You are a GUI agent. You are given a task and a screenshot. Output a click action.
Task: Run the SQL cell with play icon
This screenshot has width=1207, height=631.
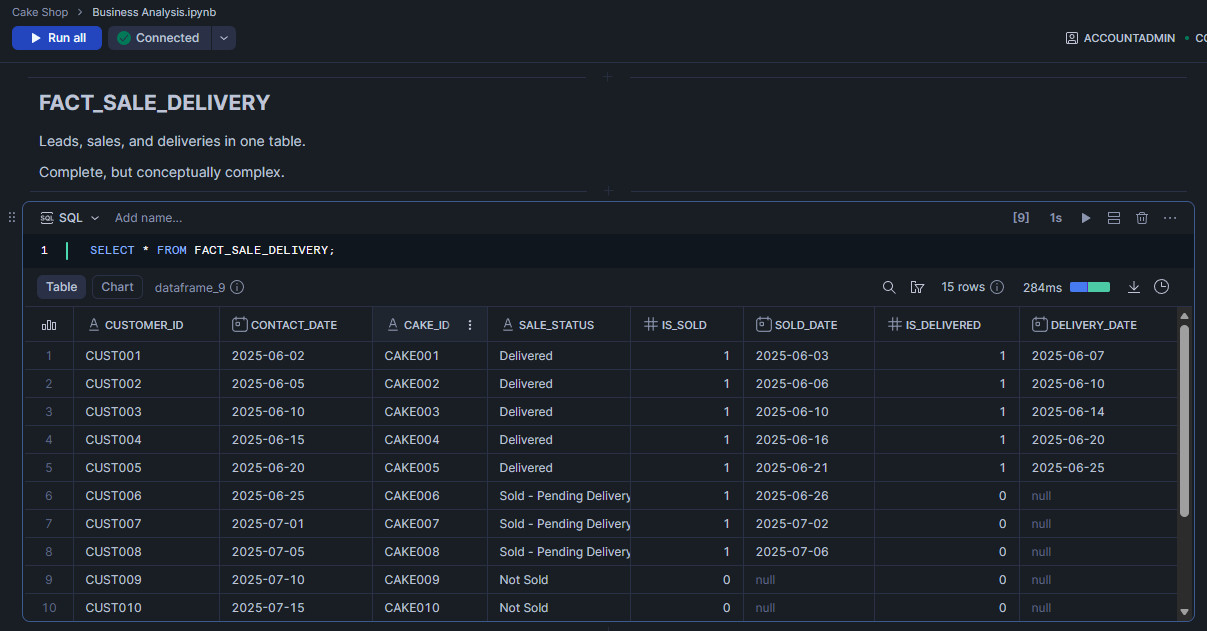click(1085, 218)
